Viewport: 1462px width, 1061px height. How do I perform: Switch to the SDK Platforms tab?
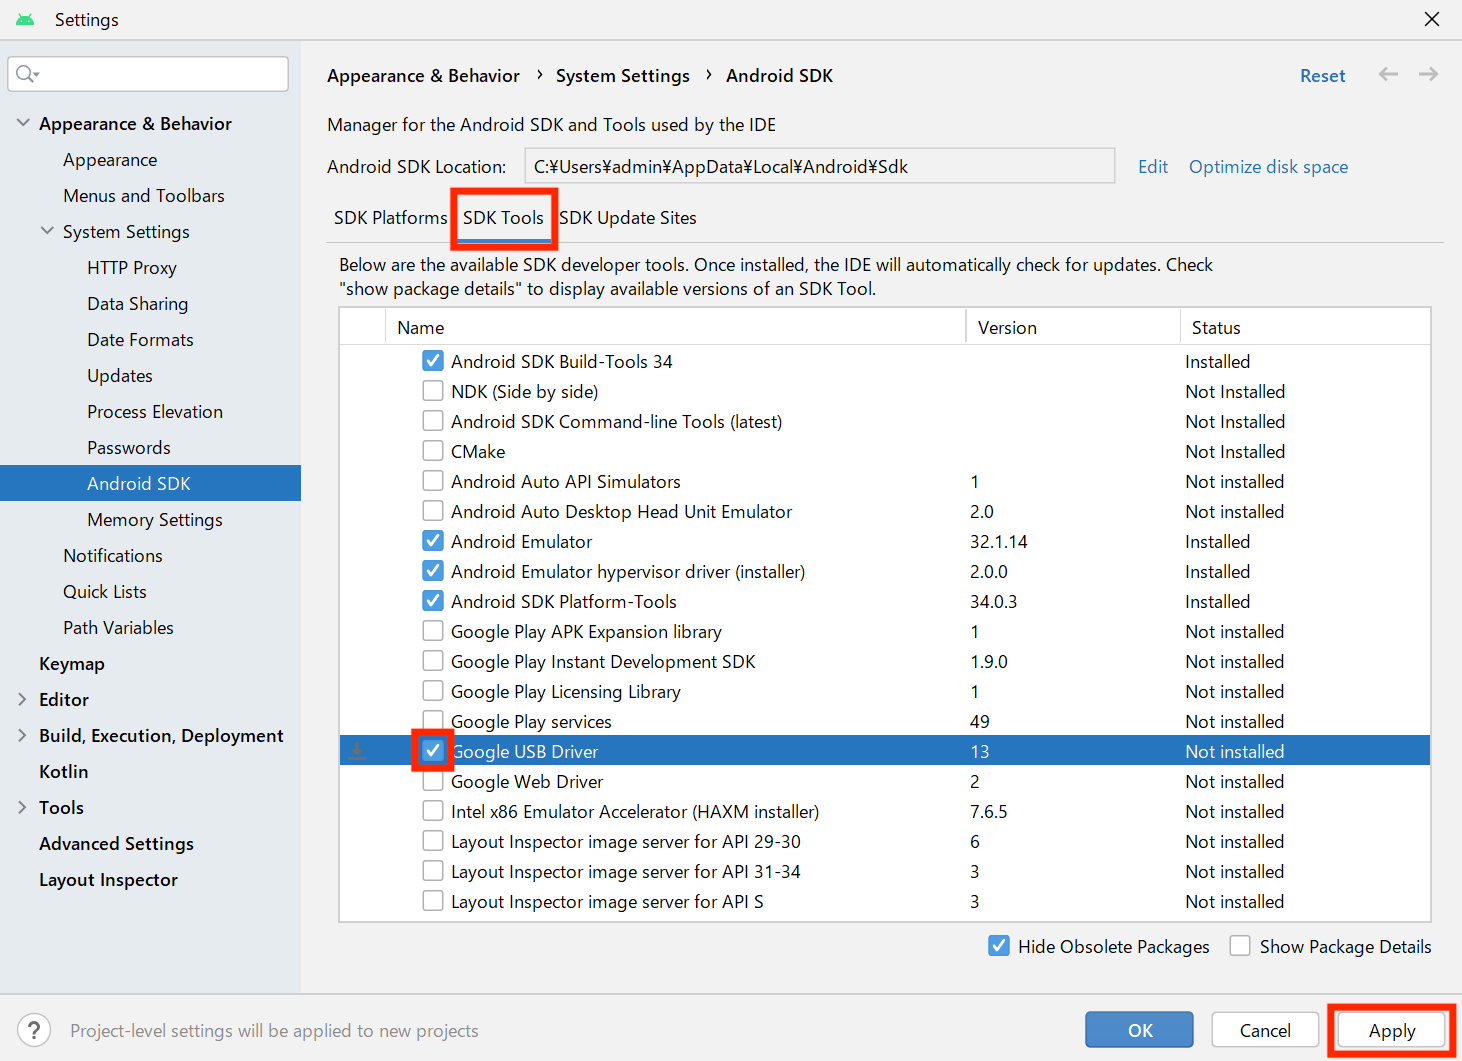(x=390, y=218)
